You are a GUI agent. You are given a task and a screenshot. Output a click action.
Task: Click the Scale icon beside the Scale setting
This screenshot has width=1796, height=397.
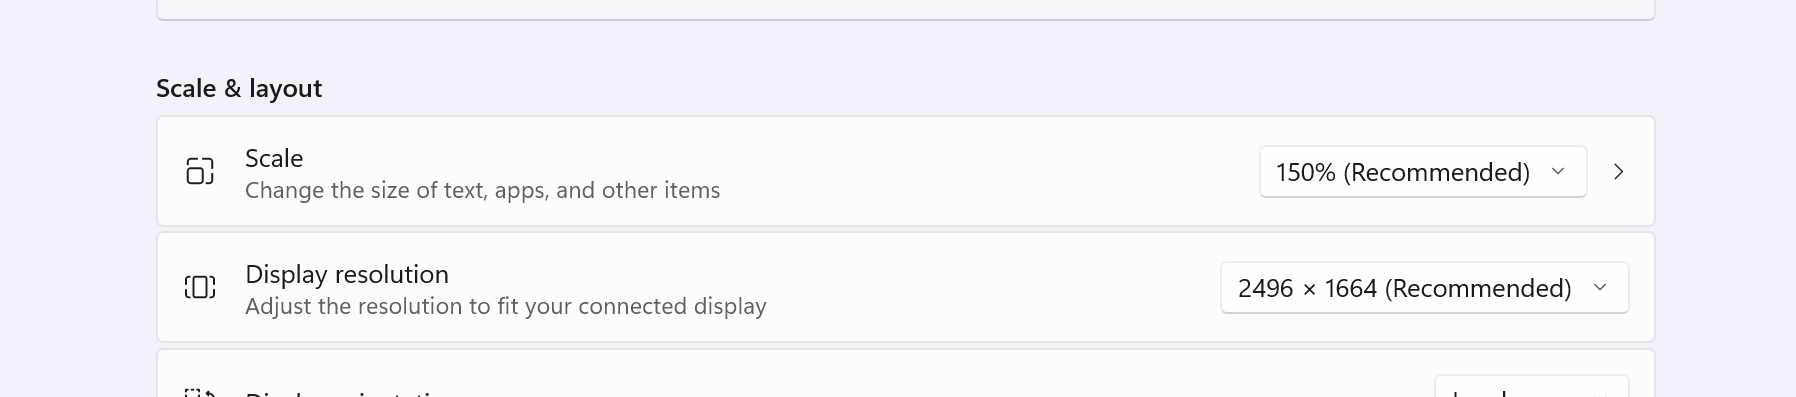point(200,171)
